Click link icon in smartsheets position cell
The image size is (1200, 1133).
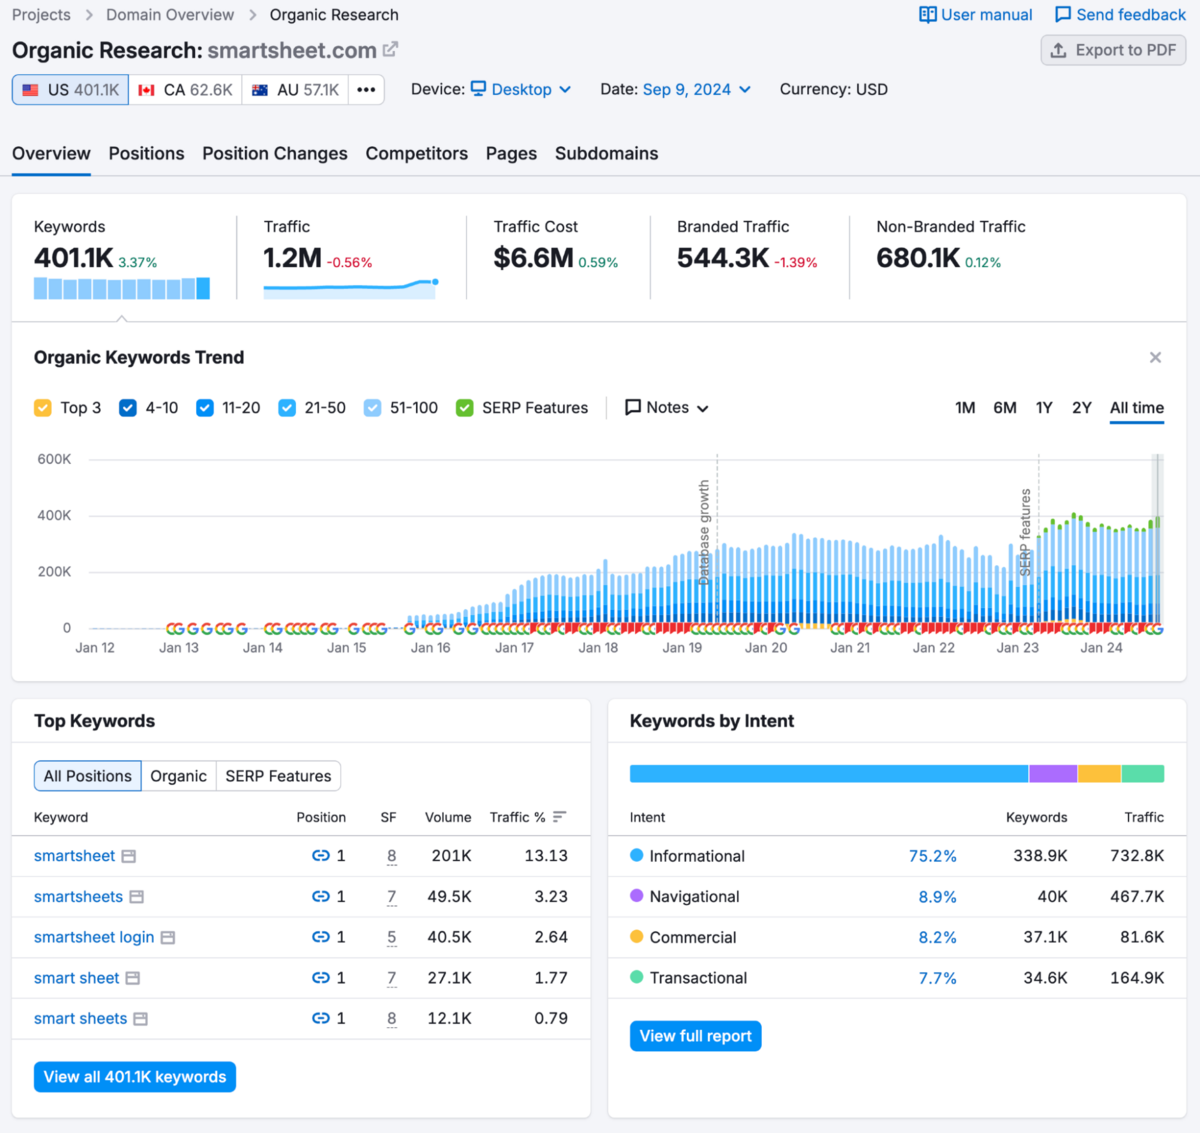[321, 897]
